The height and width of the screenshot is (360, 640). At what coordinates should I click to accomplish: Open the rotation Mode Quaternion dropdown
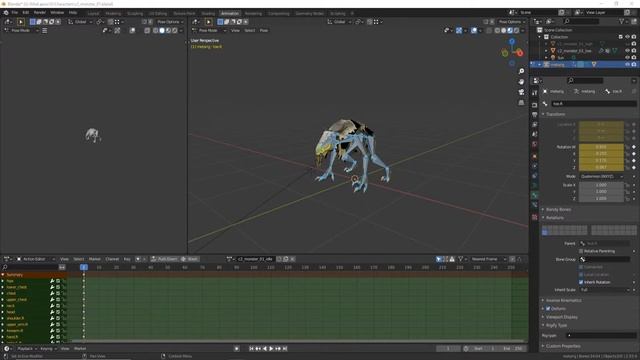(x=602, y=176)
